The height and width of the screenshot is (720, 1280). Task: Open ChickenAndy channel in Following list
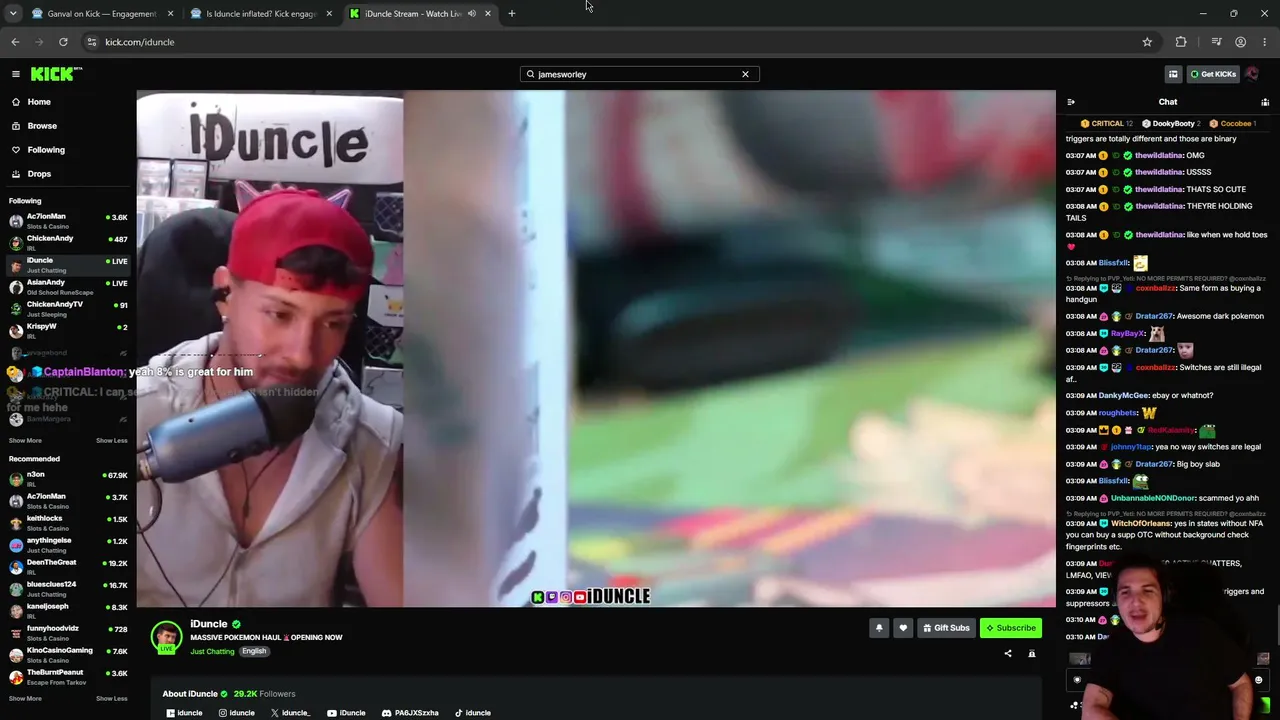click(68, 242)
